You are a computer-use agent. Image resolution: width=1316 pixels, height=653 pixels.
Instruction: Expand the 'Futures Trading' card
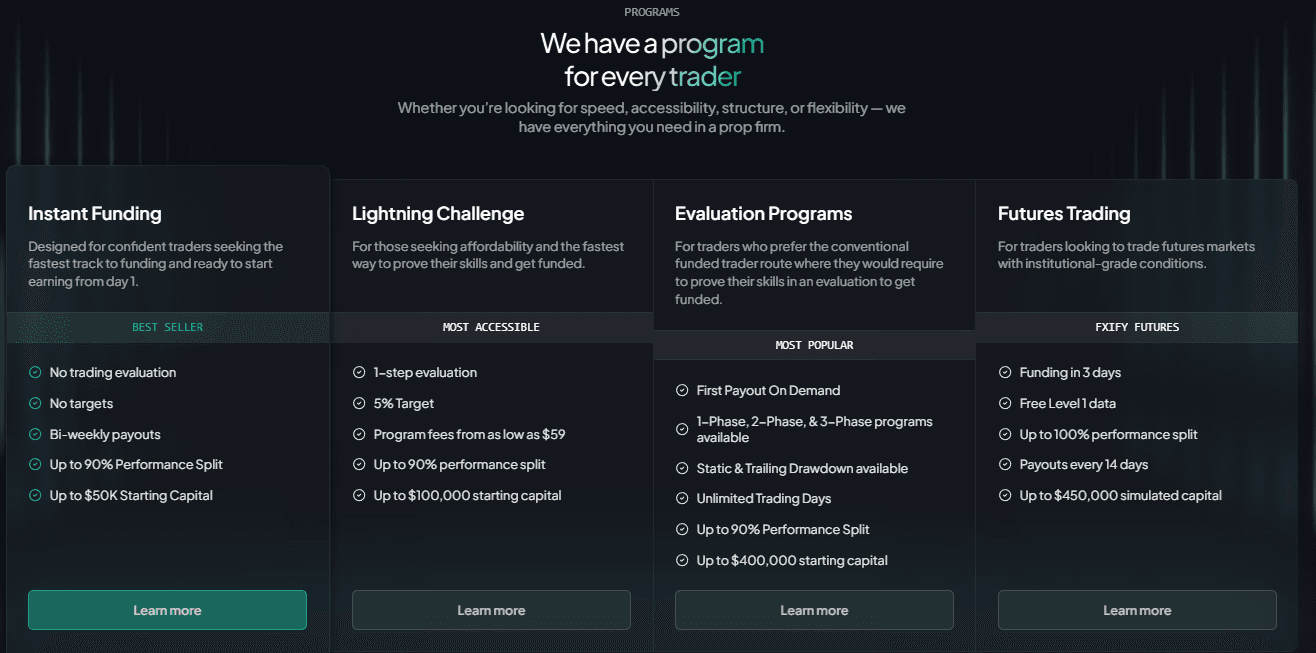1064,213
